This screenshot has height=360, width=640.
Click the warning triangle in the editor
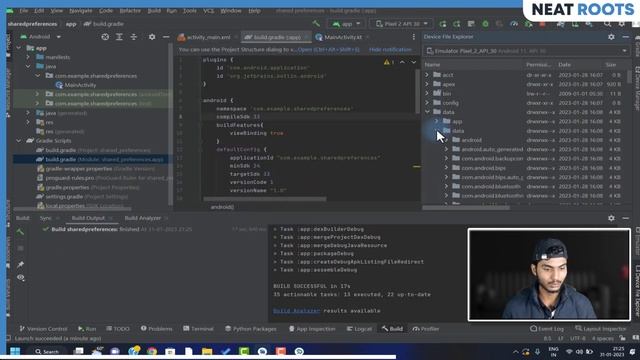pos(387,62)
